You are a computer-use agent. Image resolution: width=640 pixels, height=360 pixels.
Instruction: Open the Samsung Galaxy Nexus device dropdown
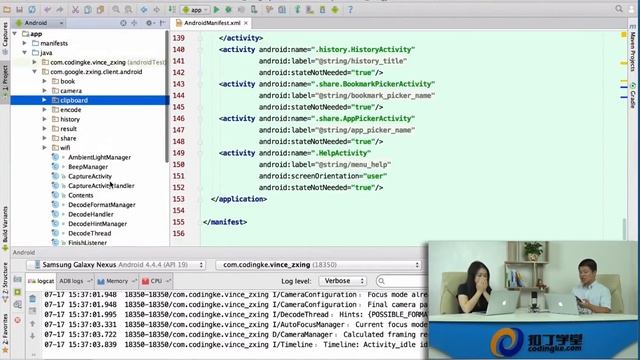[x=116, y=265]
